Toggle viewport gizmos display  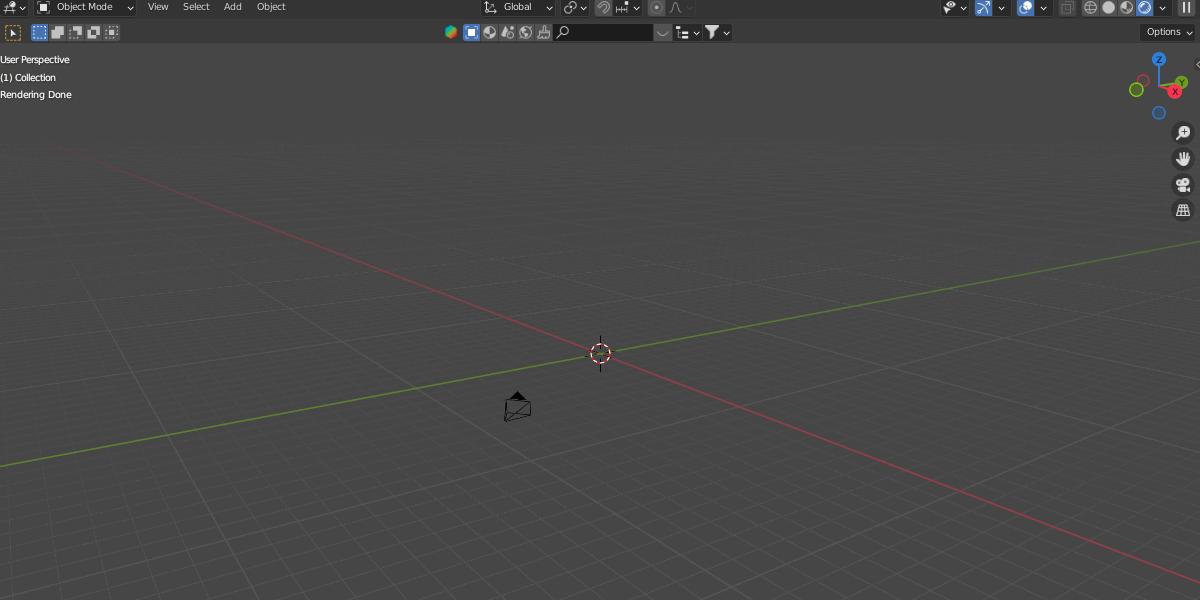983,7
